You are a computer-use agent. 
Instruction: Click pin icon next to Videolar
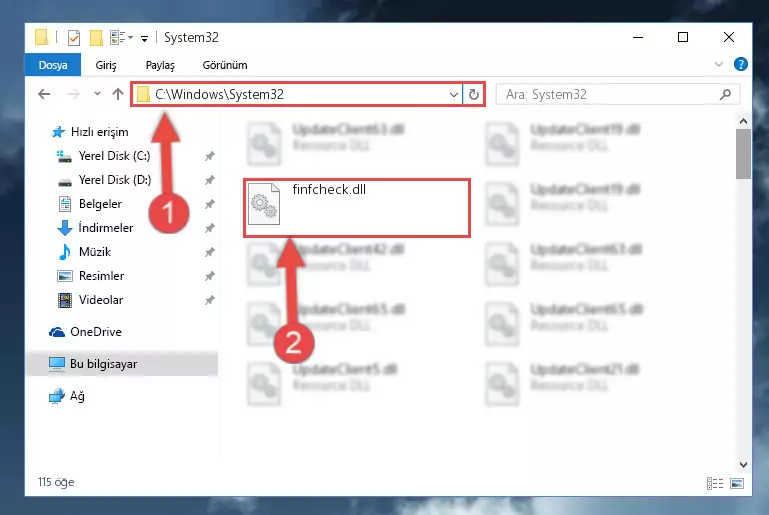(x=209, y=300)
